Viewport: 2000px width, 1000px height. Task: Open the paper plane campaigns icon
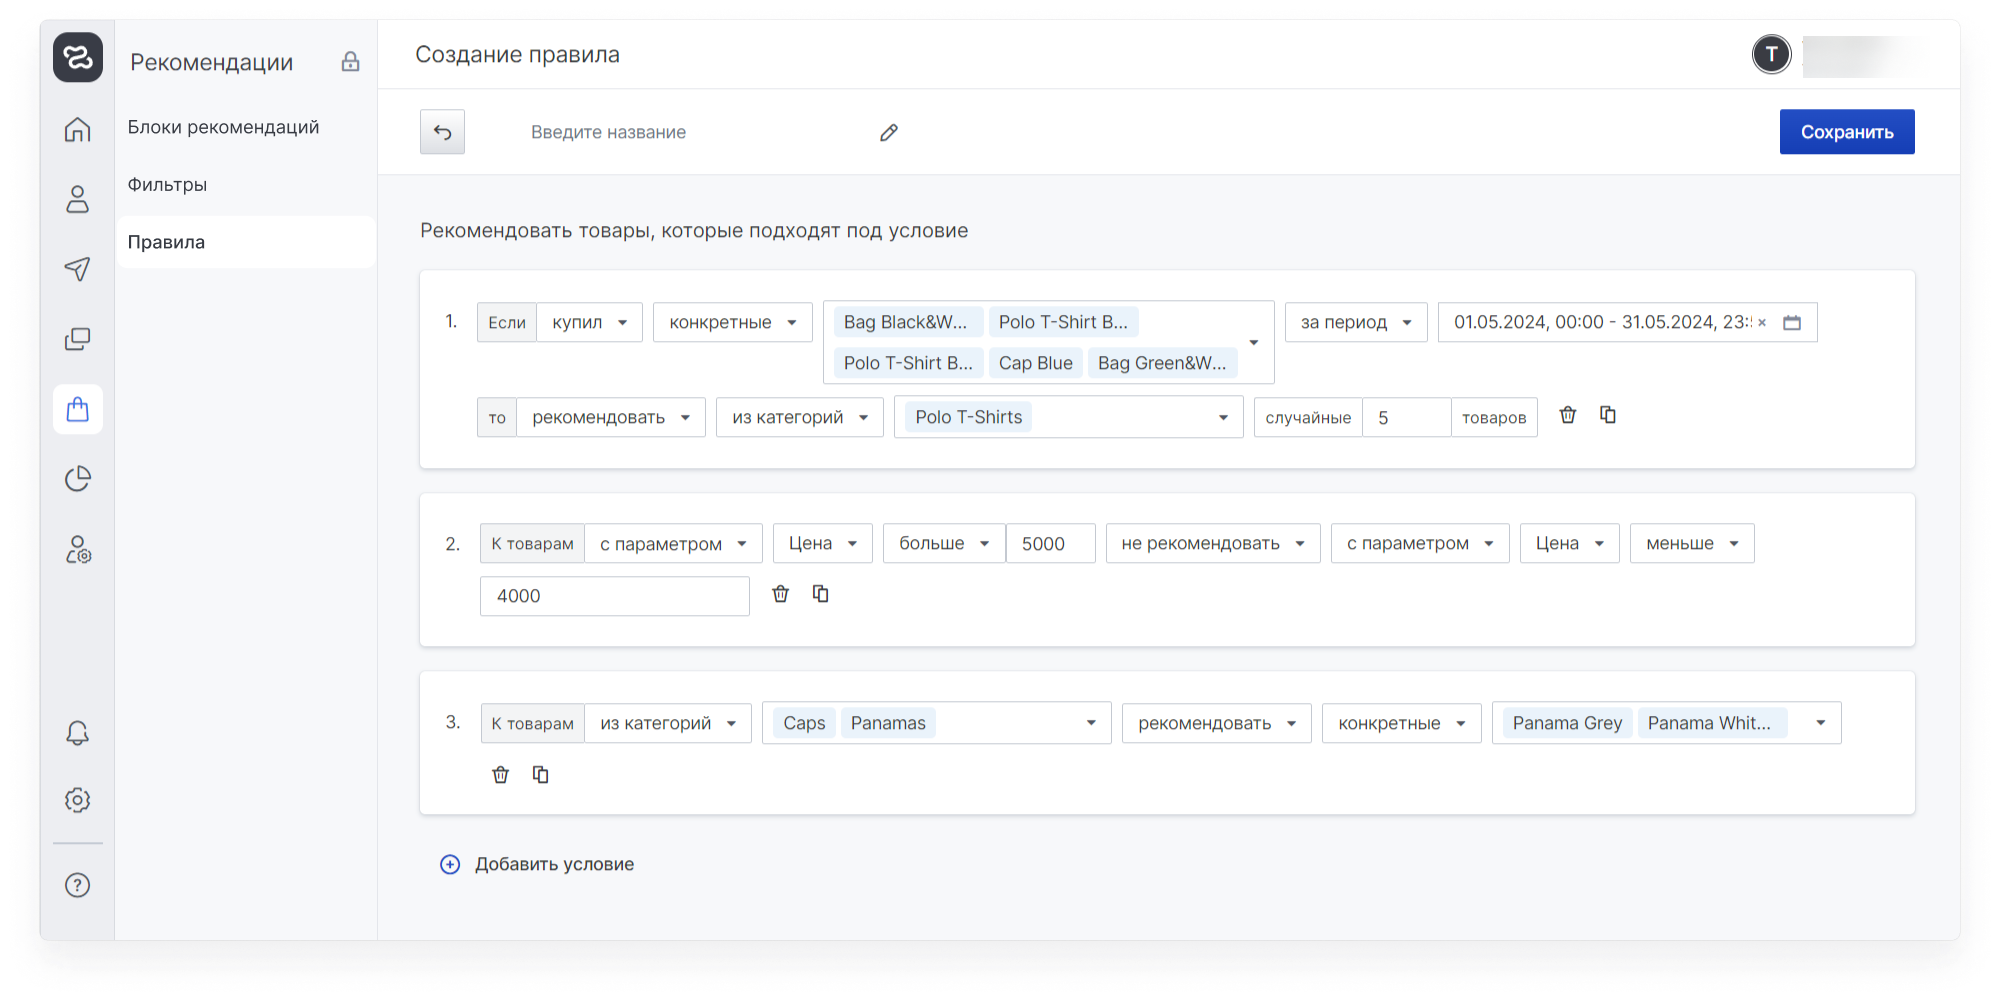pos(77,268)
